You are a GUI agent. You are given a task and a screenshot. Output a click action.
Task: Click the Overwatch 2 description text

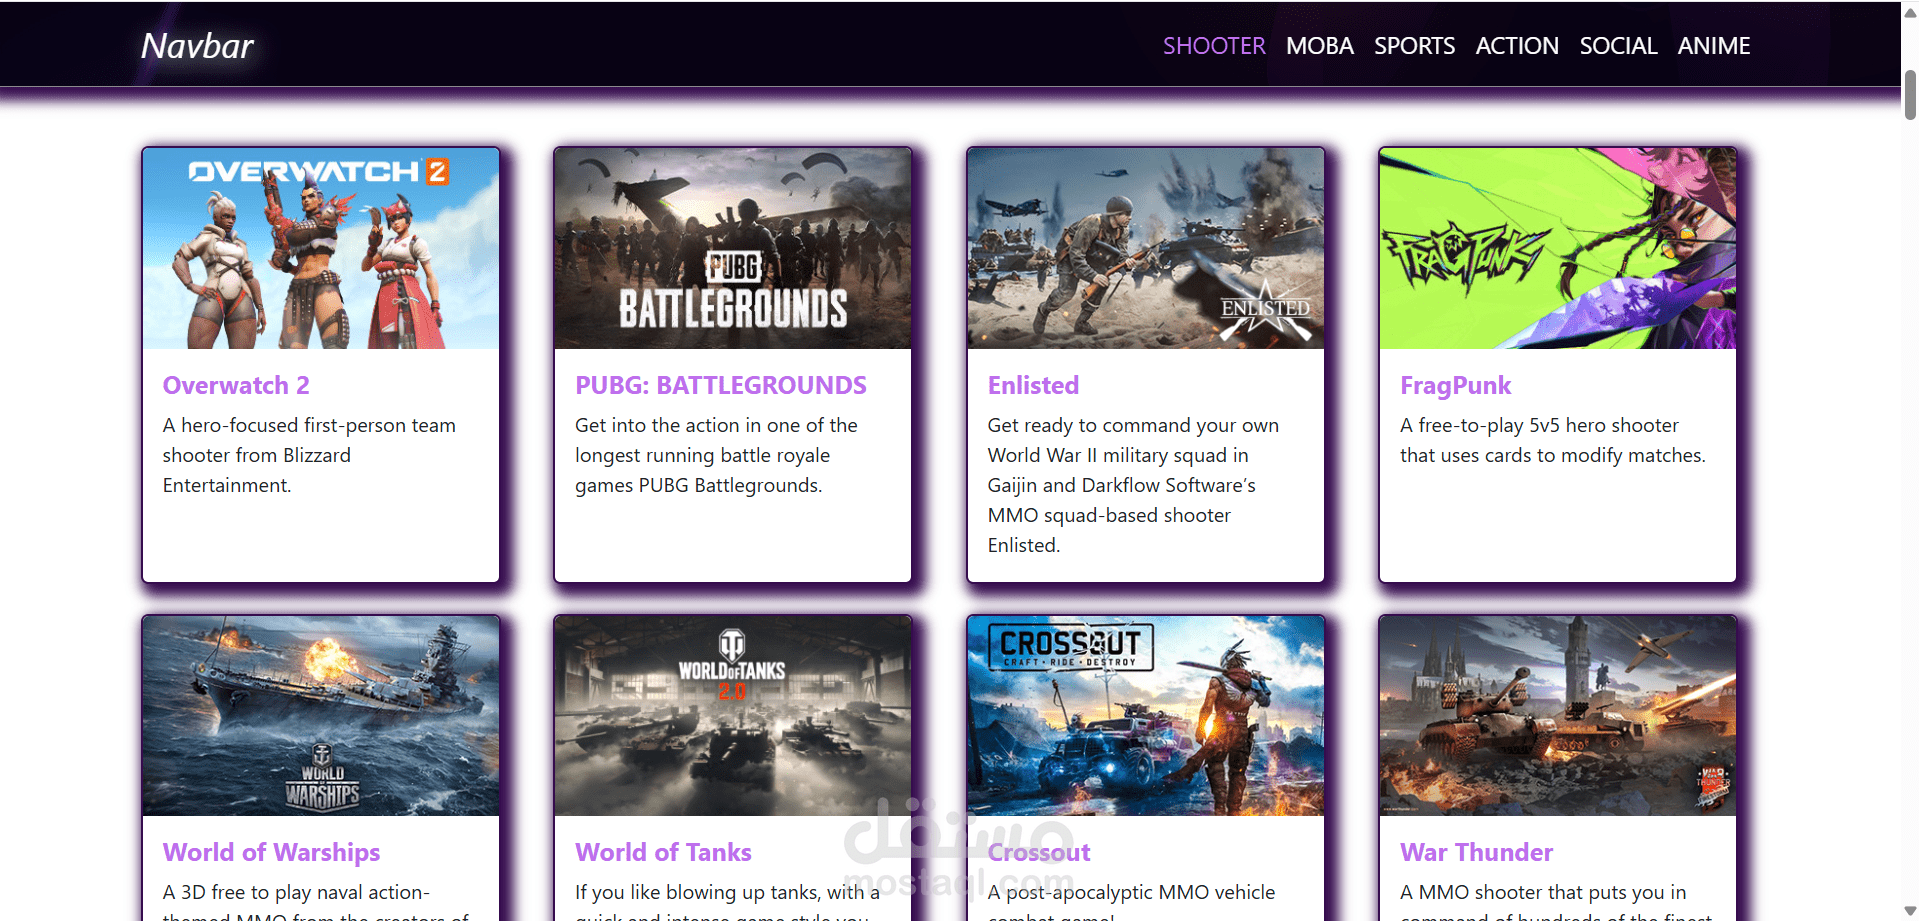(309, 456)
